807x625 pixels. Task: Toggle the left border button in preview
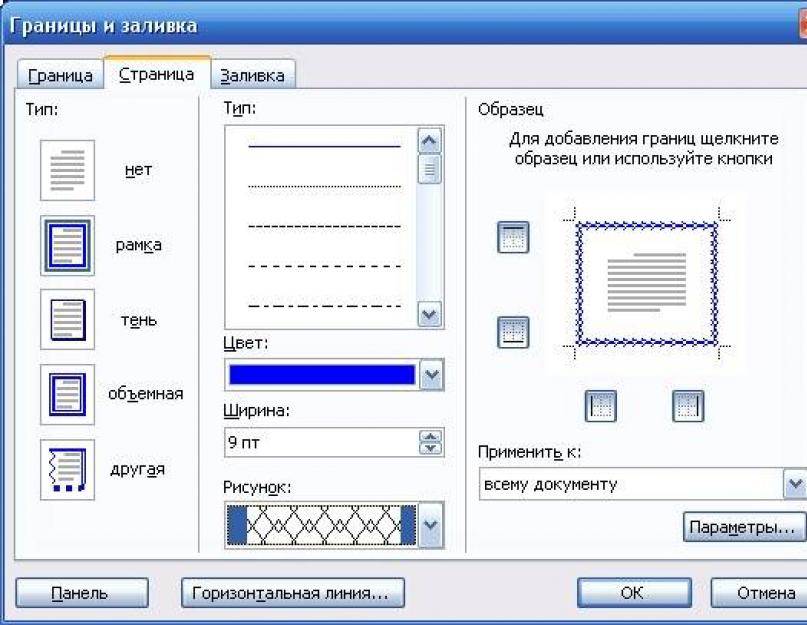coord(601,406)
